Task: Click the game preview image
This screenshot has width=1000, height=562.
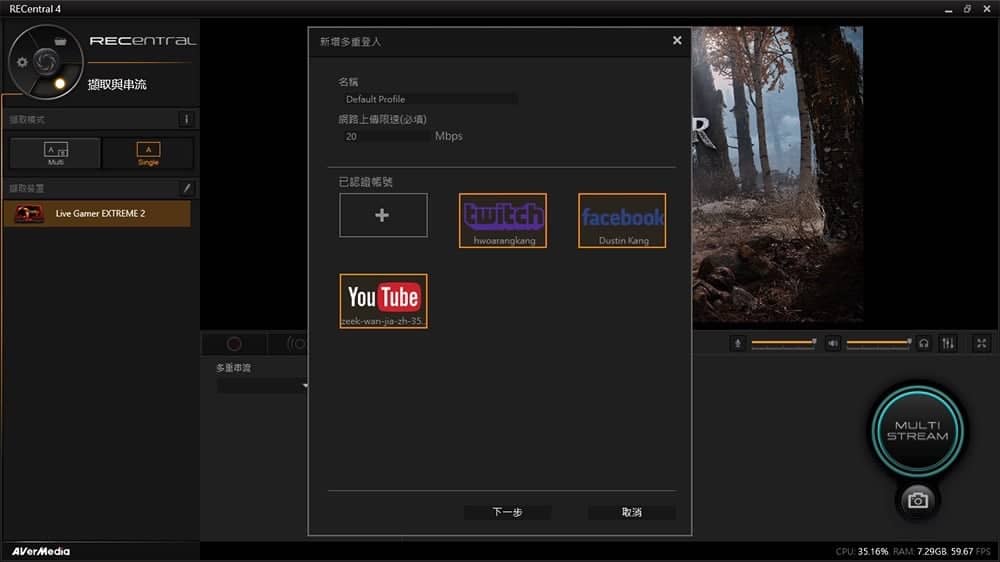Action: [x=777, y=176]
